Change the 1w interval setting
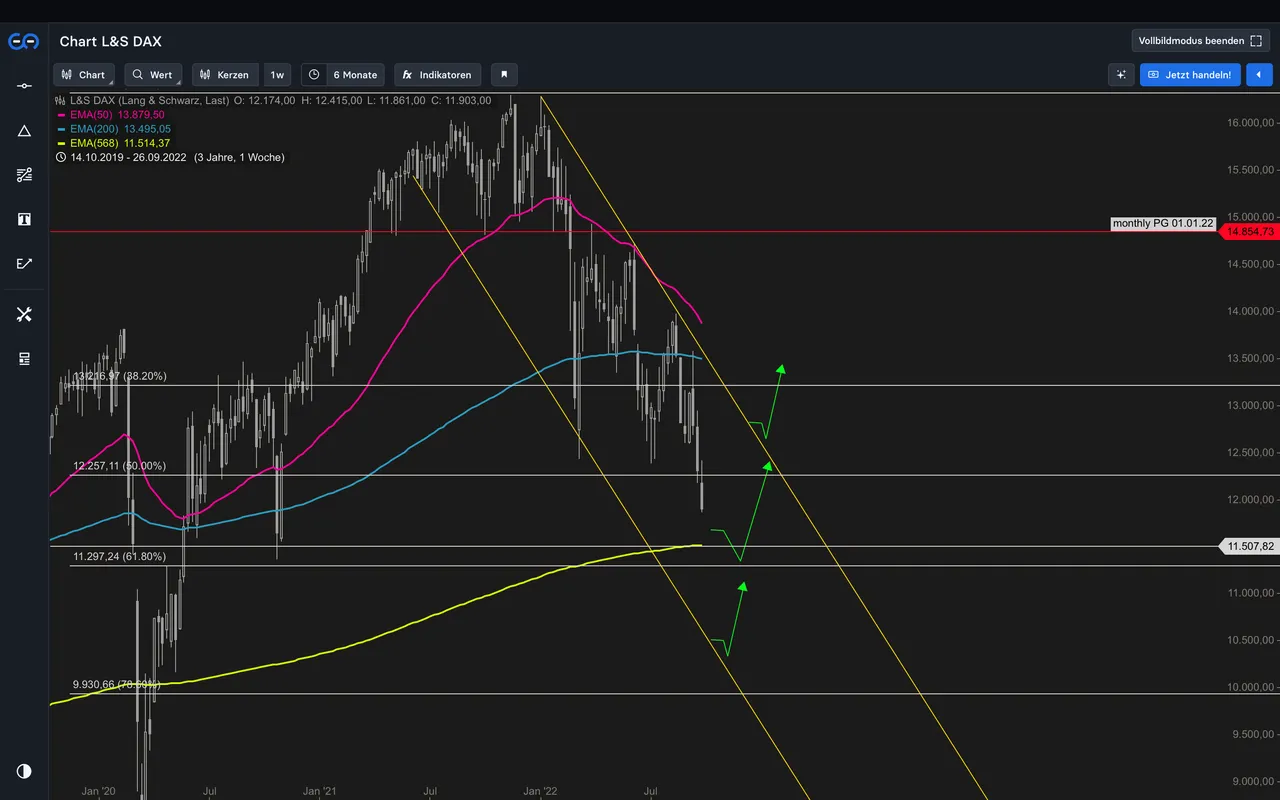Image resolution: width=1280 pixels, height=800 pixels. 277,75
